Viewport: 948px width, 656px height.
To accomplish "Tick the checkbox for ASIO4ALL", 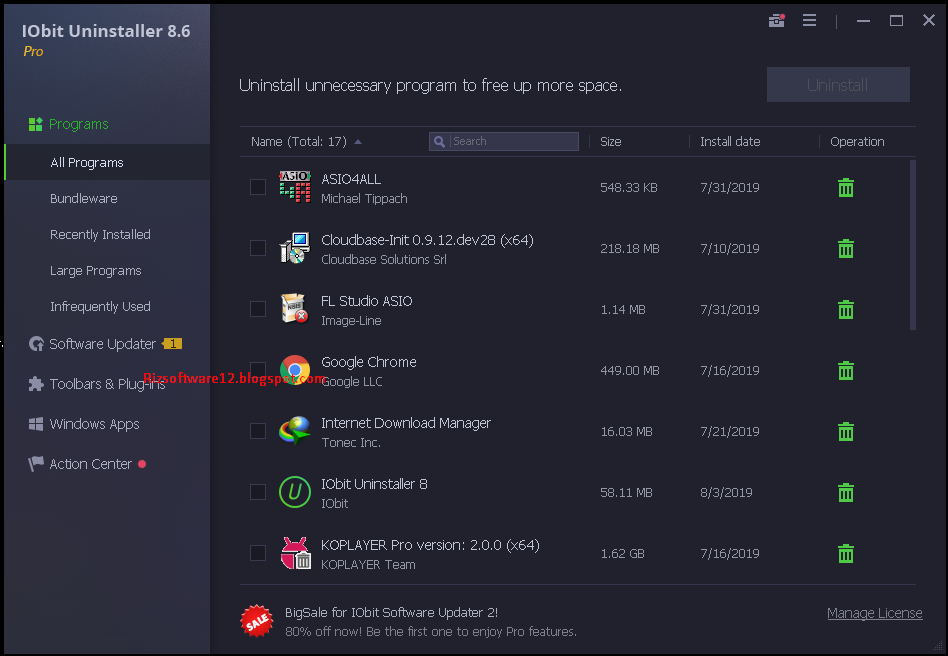I will [258, 187].
